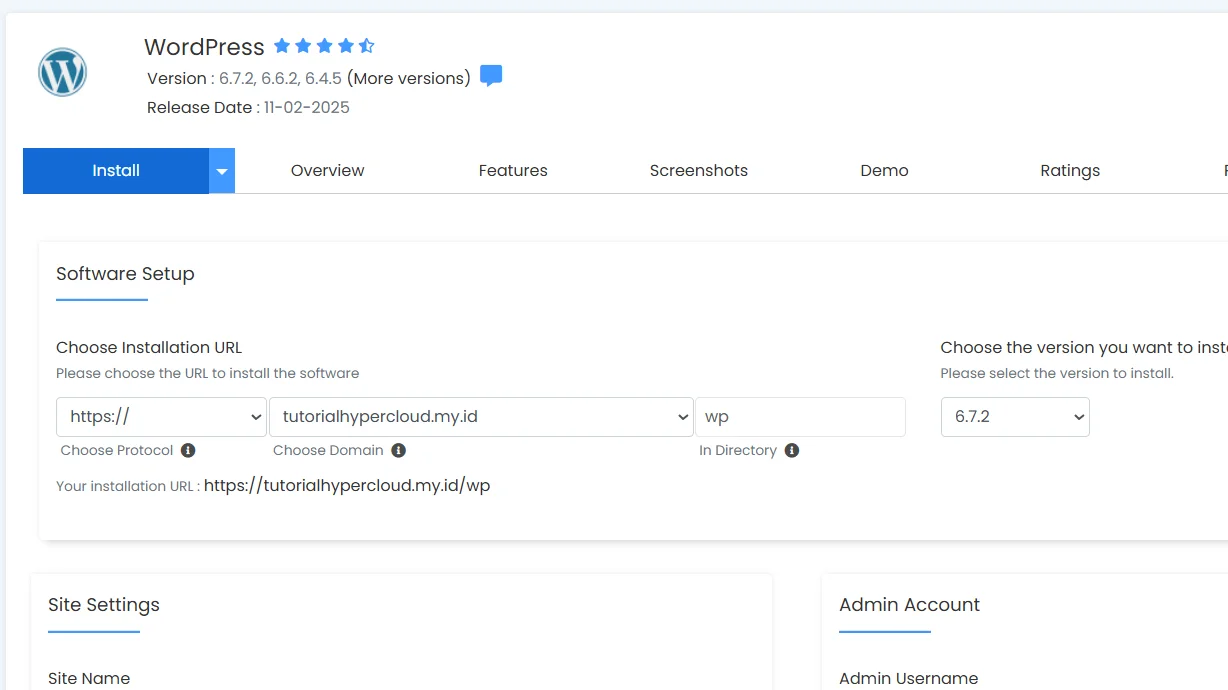
Task: Expand the Install button dropdown arrow
Action: click(222, 171)
